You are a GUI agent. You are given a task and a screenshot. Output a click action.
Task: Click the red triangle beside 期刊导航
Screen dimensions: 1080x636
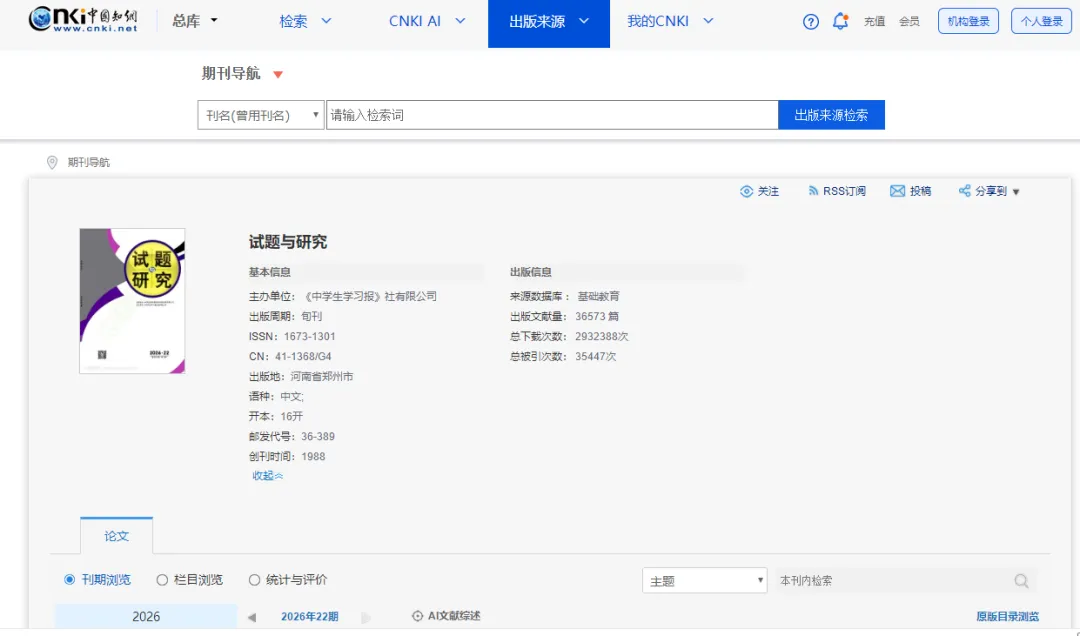click(x=278, y=74)
